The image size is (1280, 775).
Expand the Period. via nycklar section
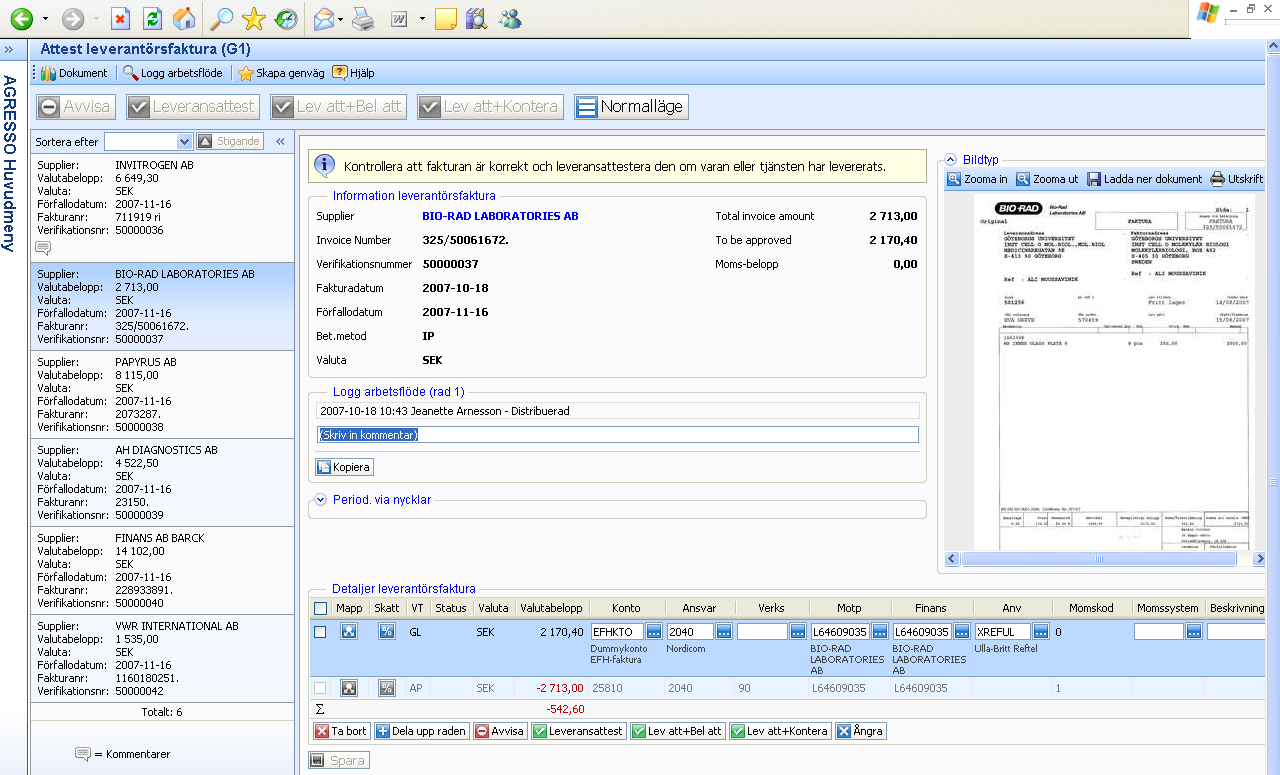(320, 499)
